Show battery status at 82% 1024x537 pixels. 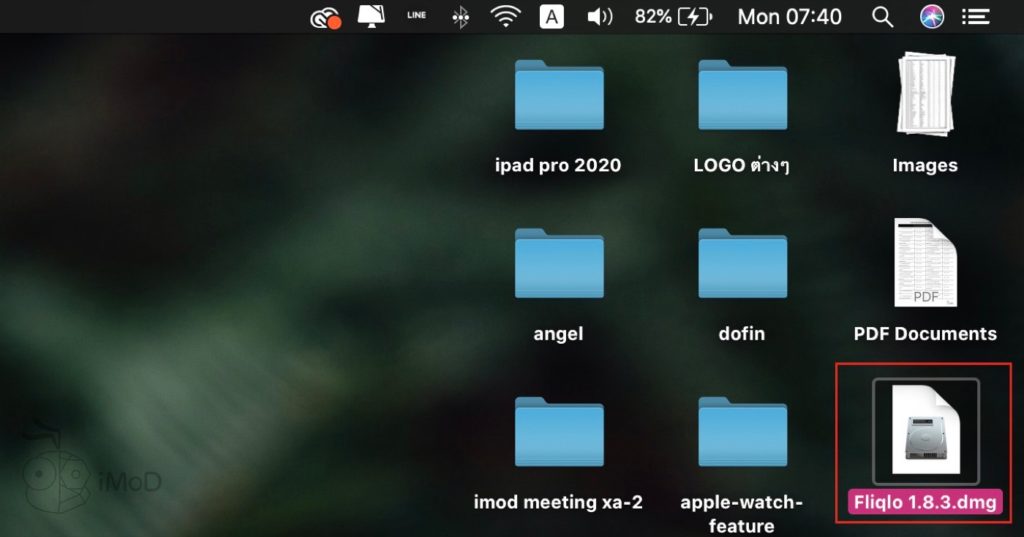[x=674, y=17]
